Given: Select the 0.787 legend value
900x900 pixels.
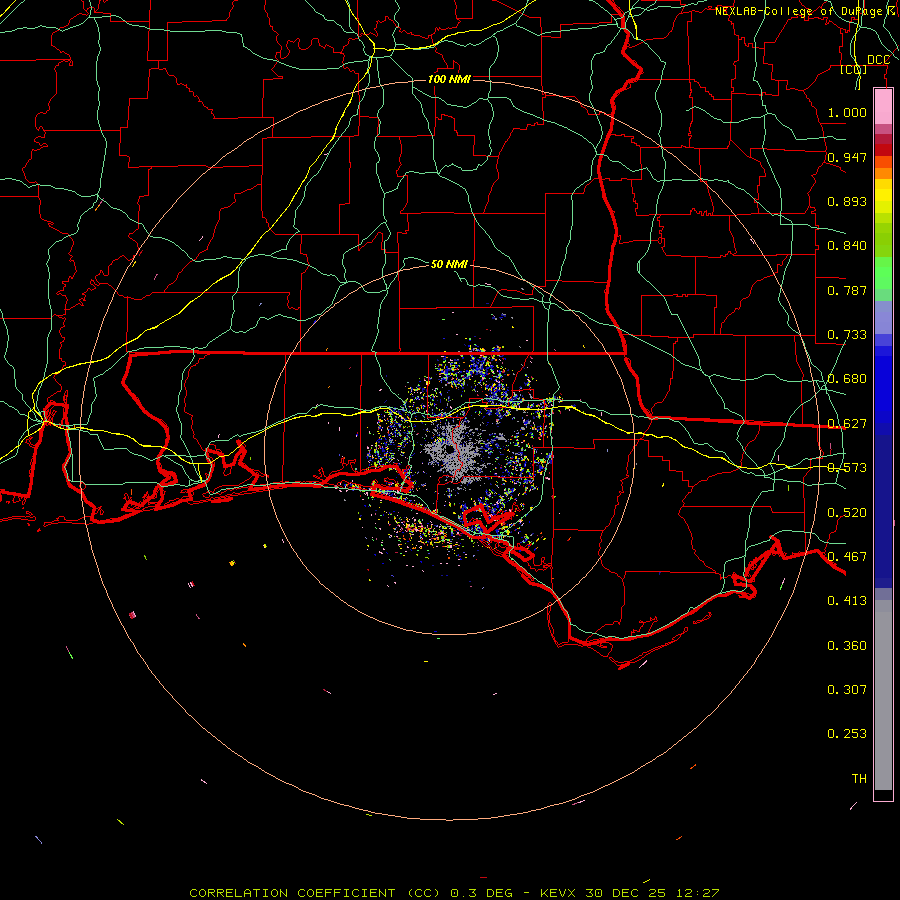Looking at the screenshot, I should point(847,291).
